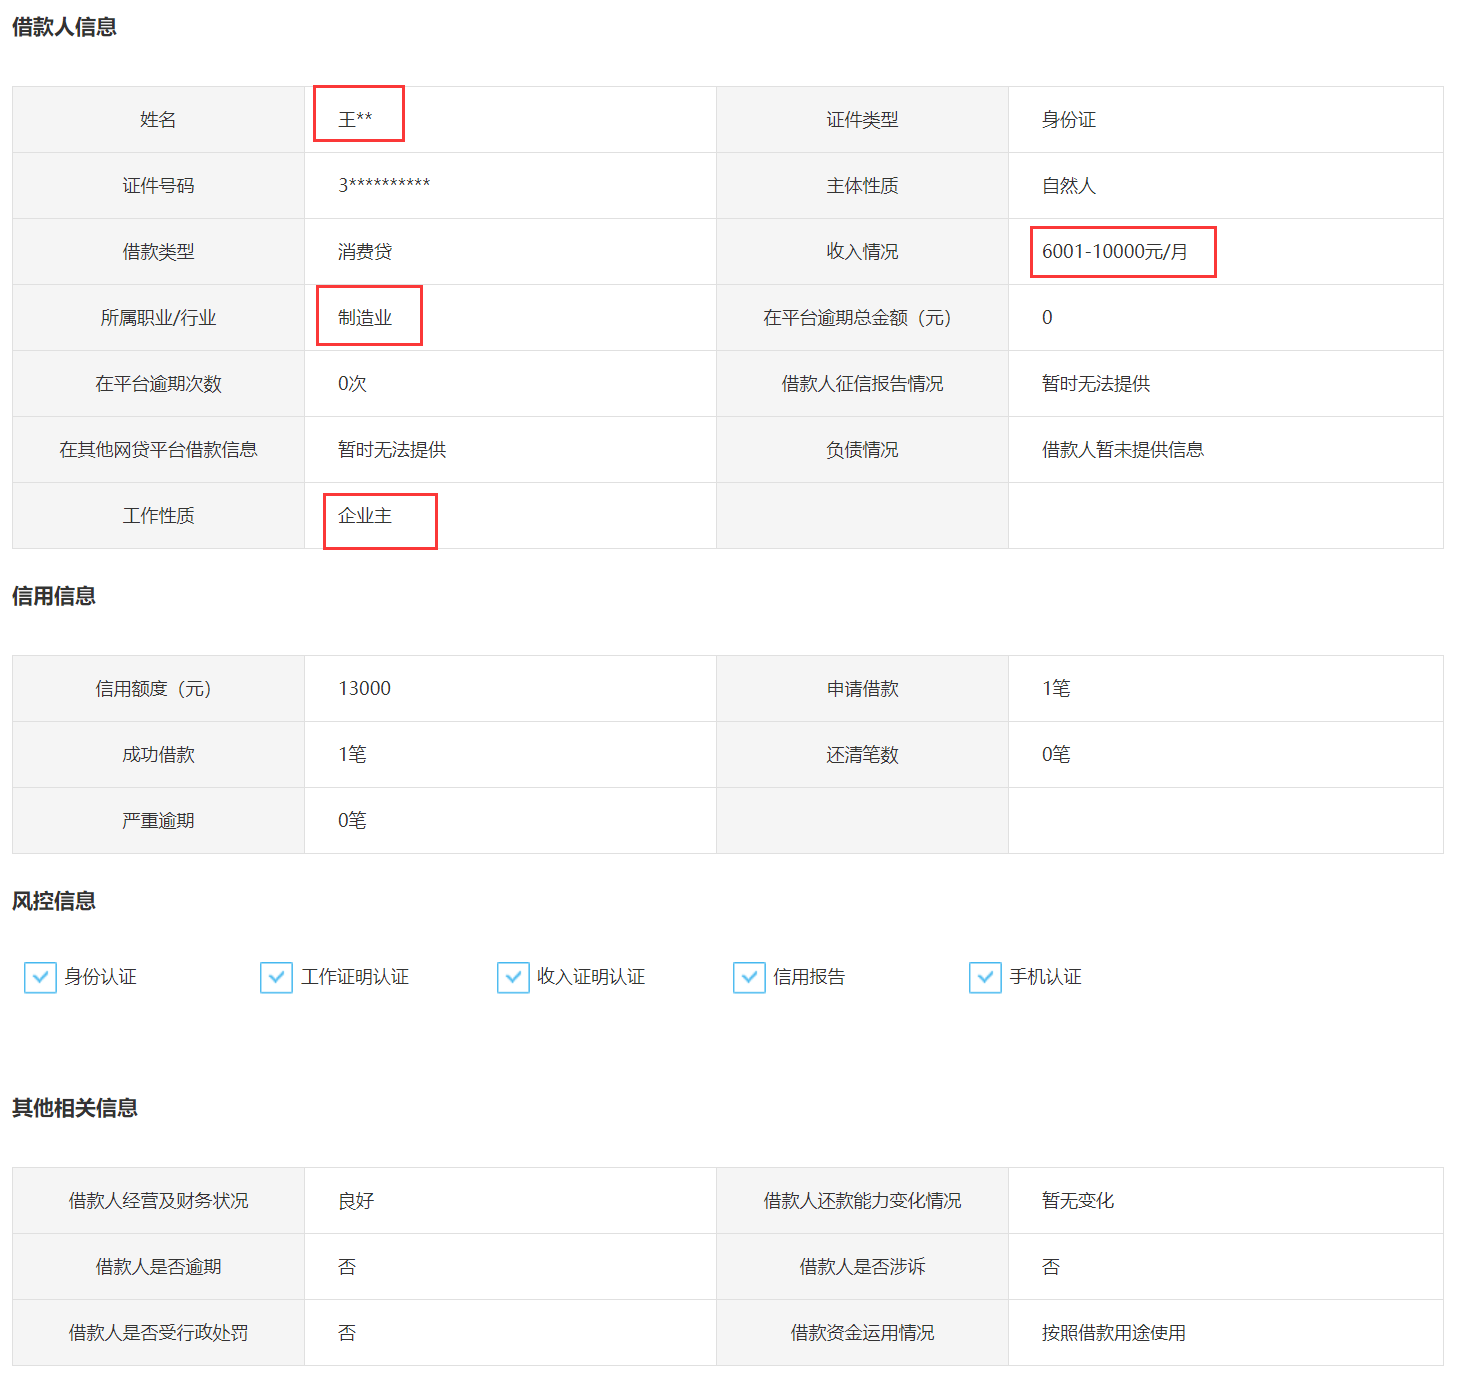The image size is (1477, 1390).
Task: Click the 信用报告 label text
Action: coord(809,977)
